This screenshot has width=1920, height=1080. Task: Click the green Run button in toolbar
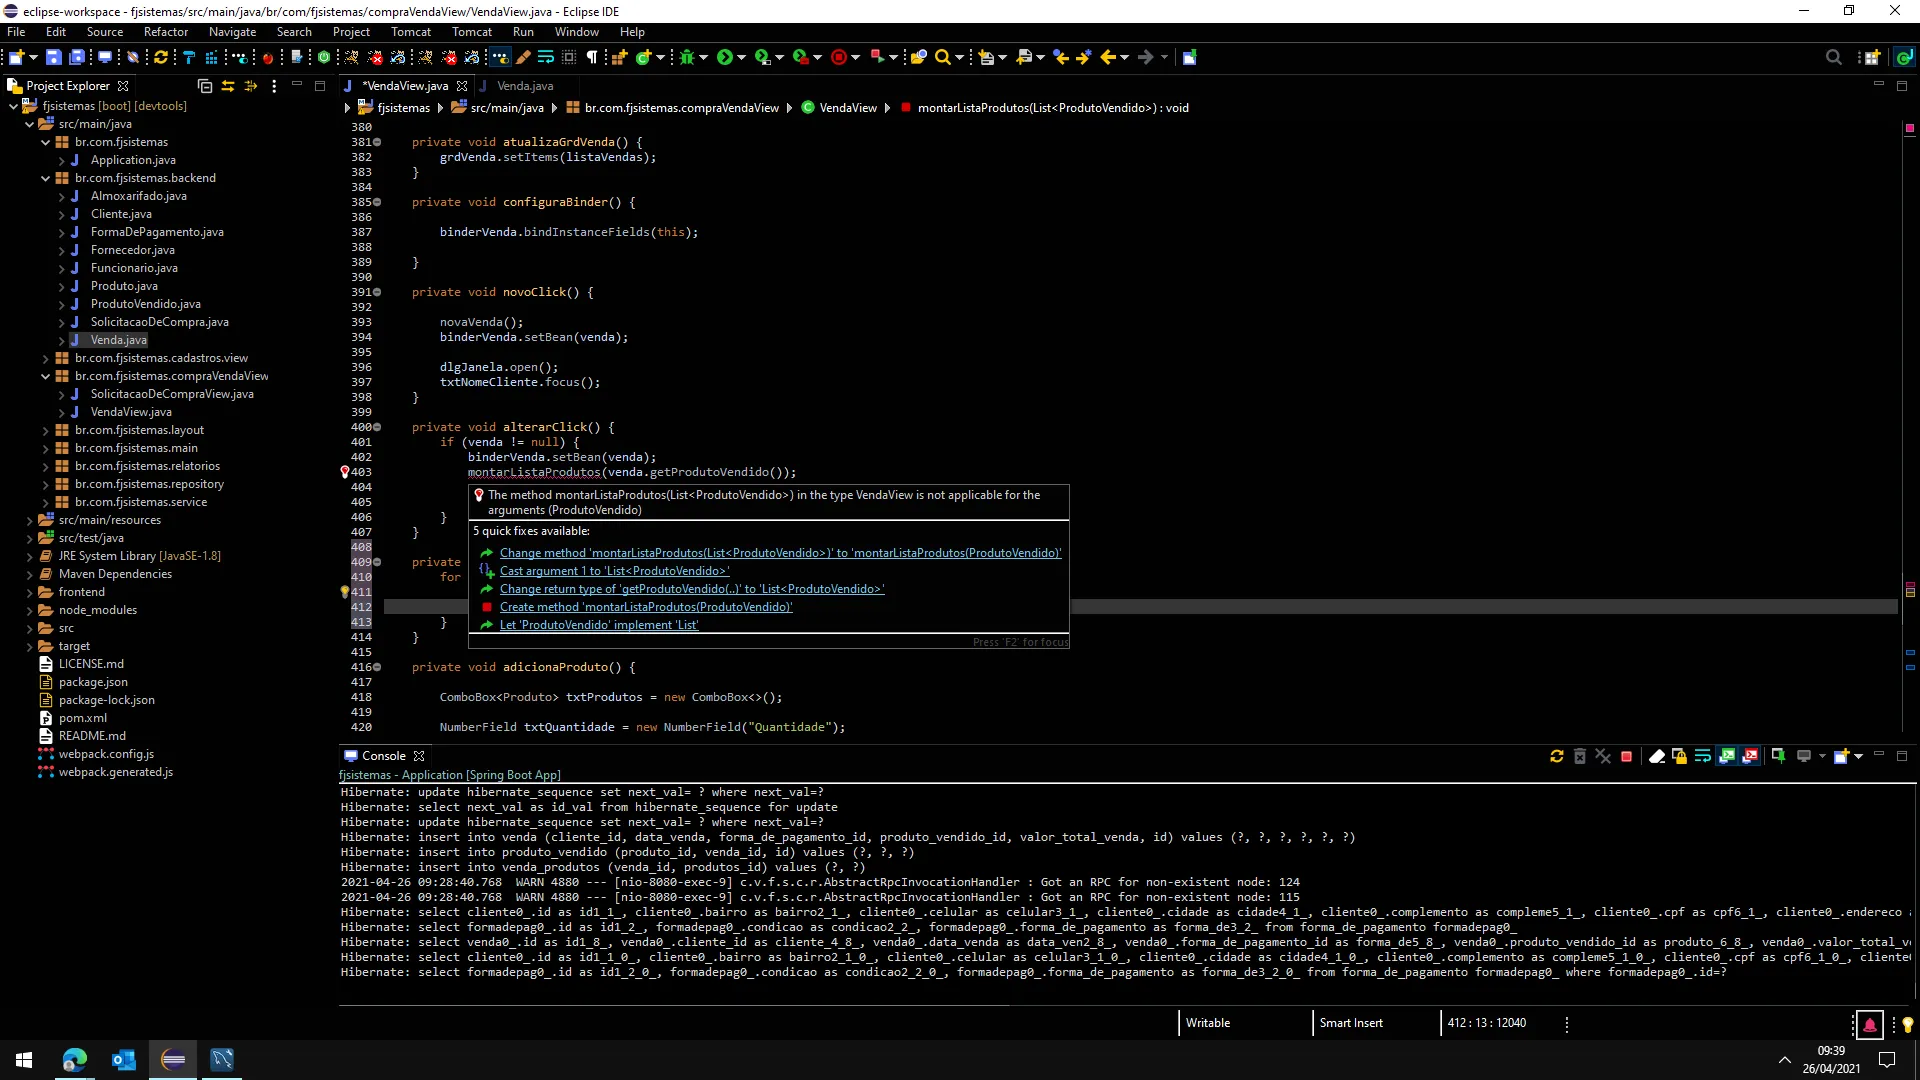[x=725, y=57]
